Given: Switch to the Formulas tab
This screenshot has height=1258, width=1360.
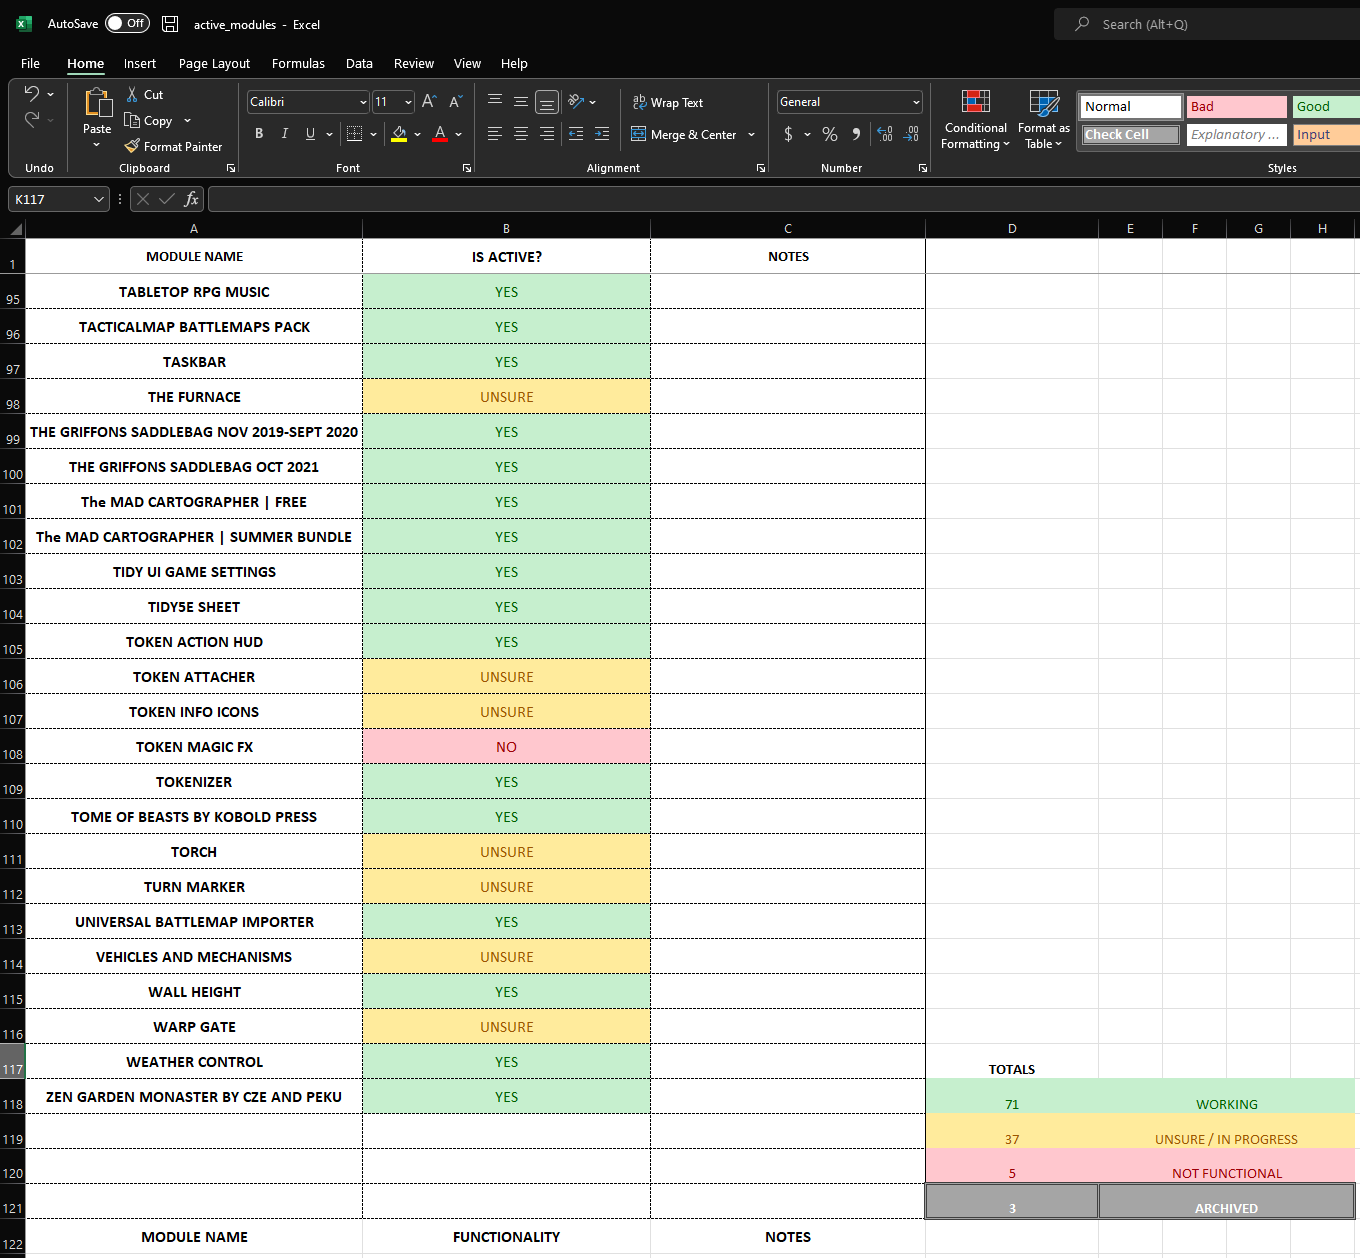Looking at the screenshot, I should 298,63.
